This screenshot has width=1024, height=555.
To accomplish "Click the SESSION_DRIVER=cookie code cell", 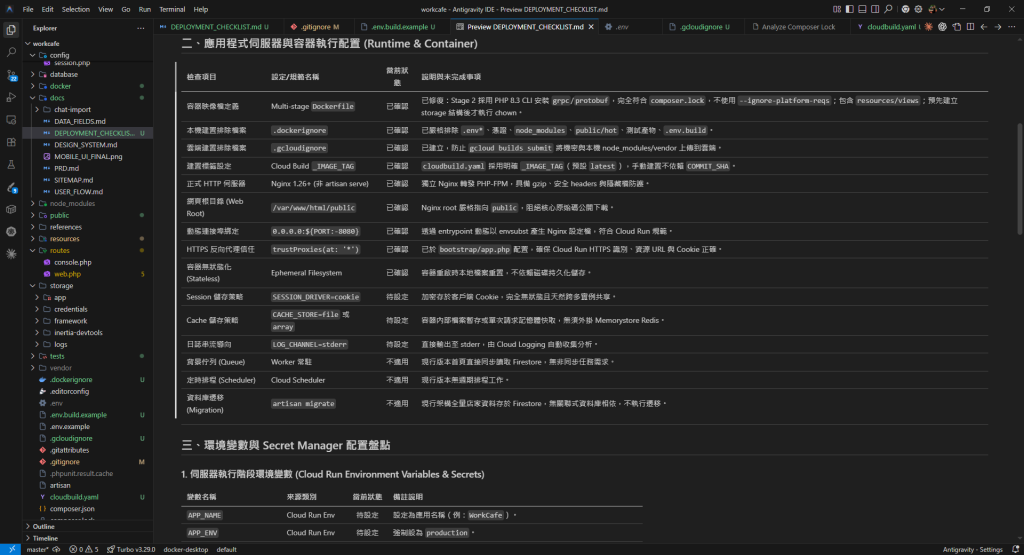I will click(x=315, y=296).
